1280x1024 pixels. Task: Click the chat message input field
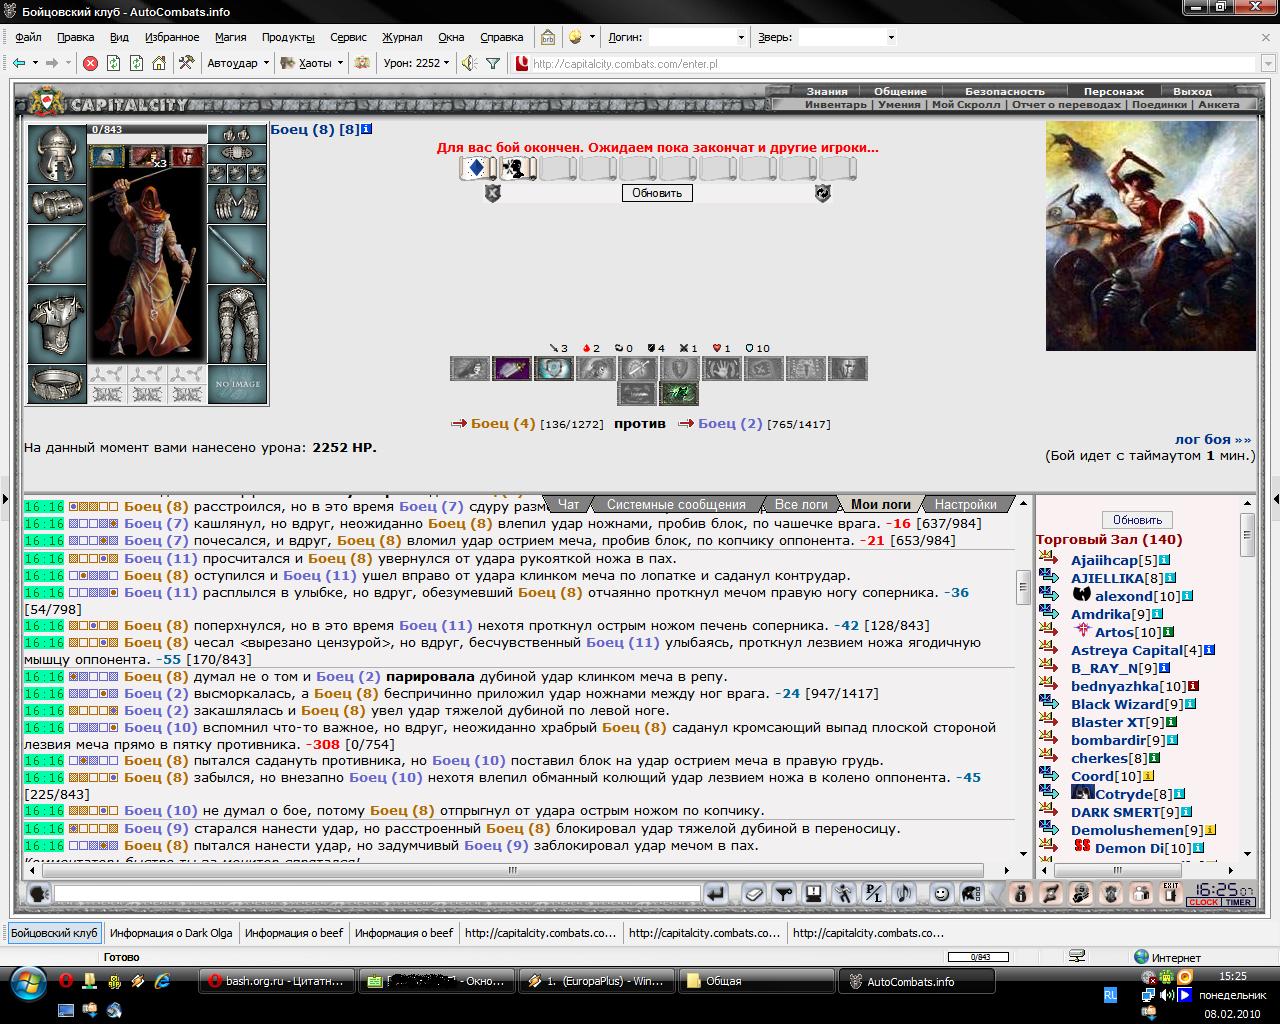[x=376, y=894]
